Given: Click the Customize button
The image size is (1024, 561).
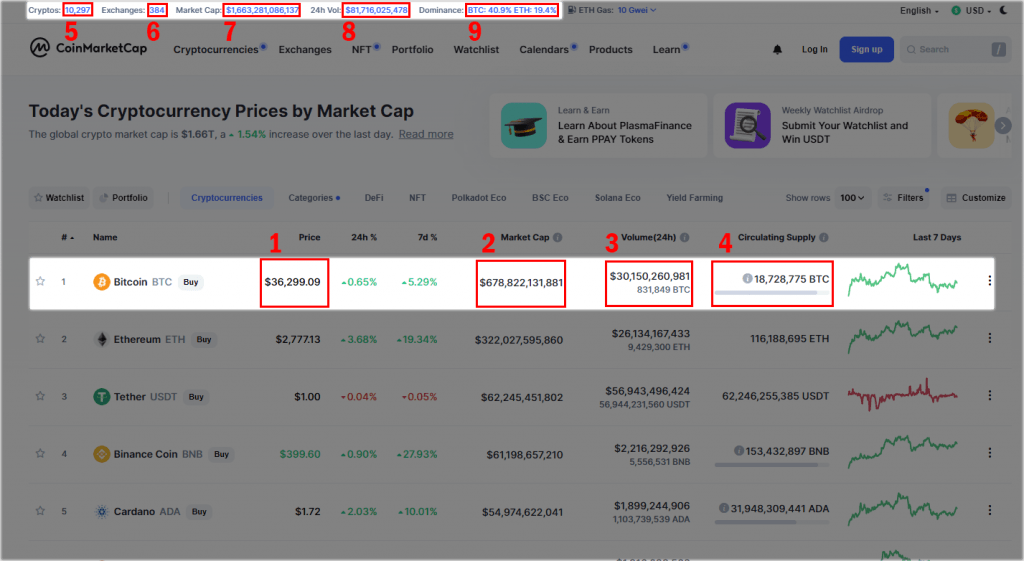Looking at the screenshot, I should pyautogui.click(x=976, y=198).
